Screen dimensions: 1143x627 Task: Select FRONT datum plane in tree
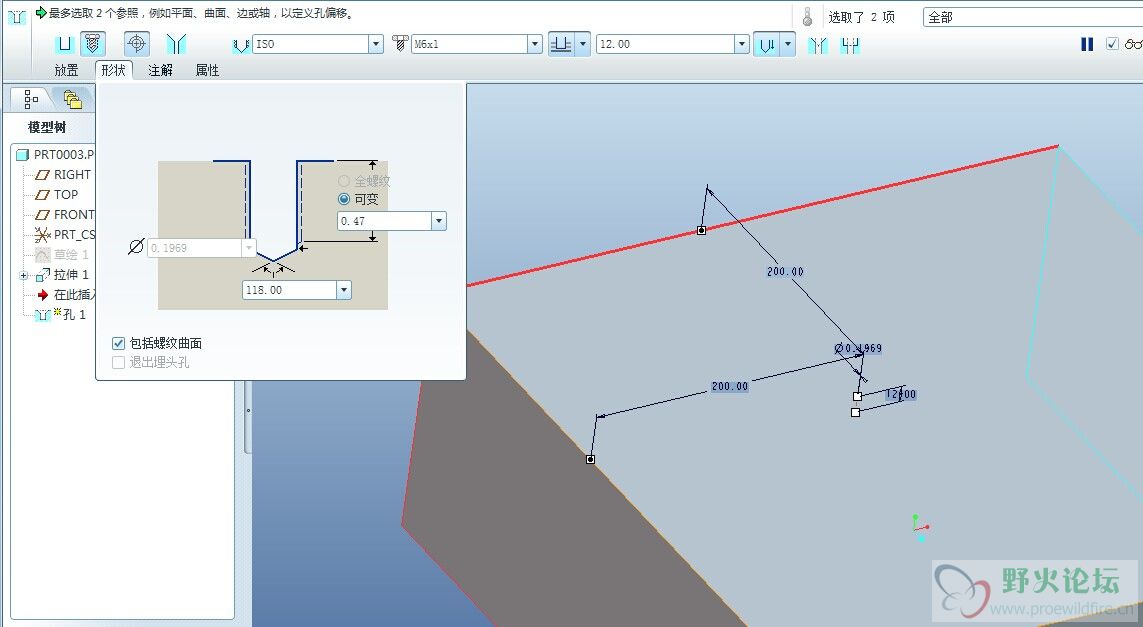(65, 214)
